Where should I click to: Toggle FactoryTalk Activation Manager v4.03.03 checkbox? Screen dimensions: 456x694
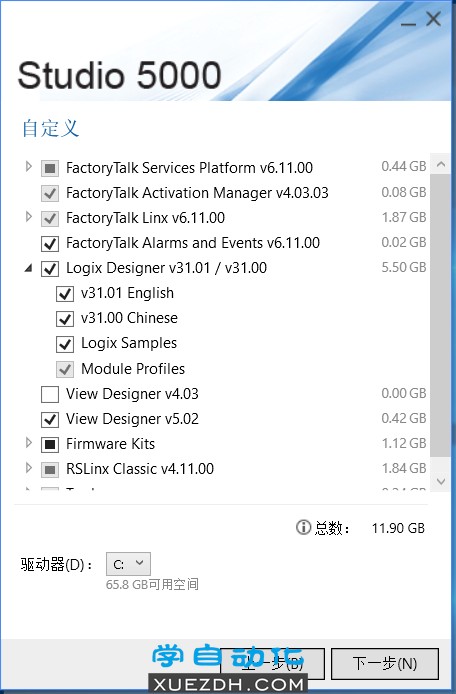[x=50, y=193]
